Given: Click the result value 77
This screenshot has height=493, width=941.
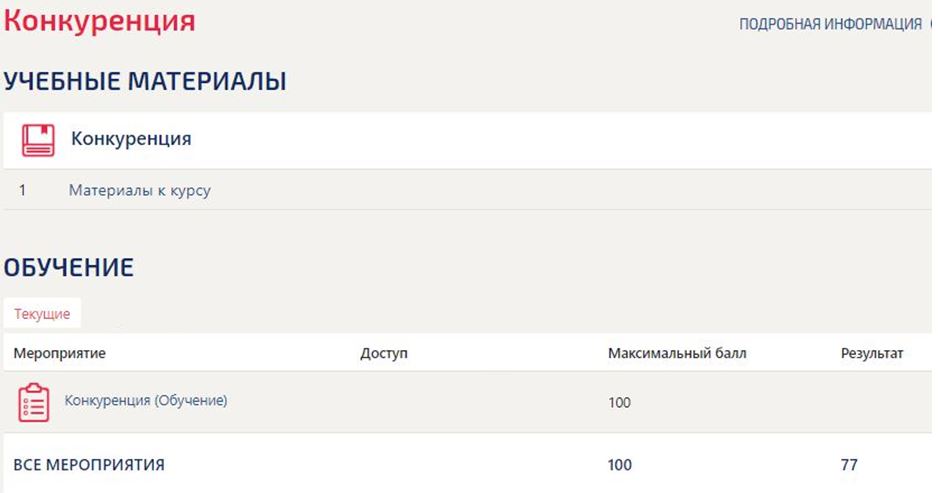Looking at the screenshot, I should coord(849,465).
